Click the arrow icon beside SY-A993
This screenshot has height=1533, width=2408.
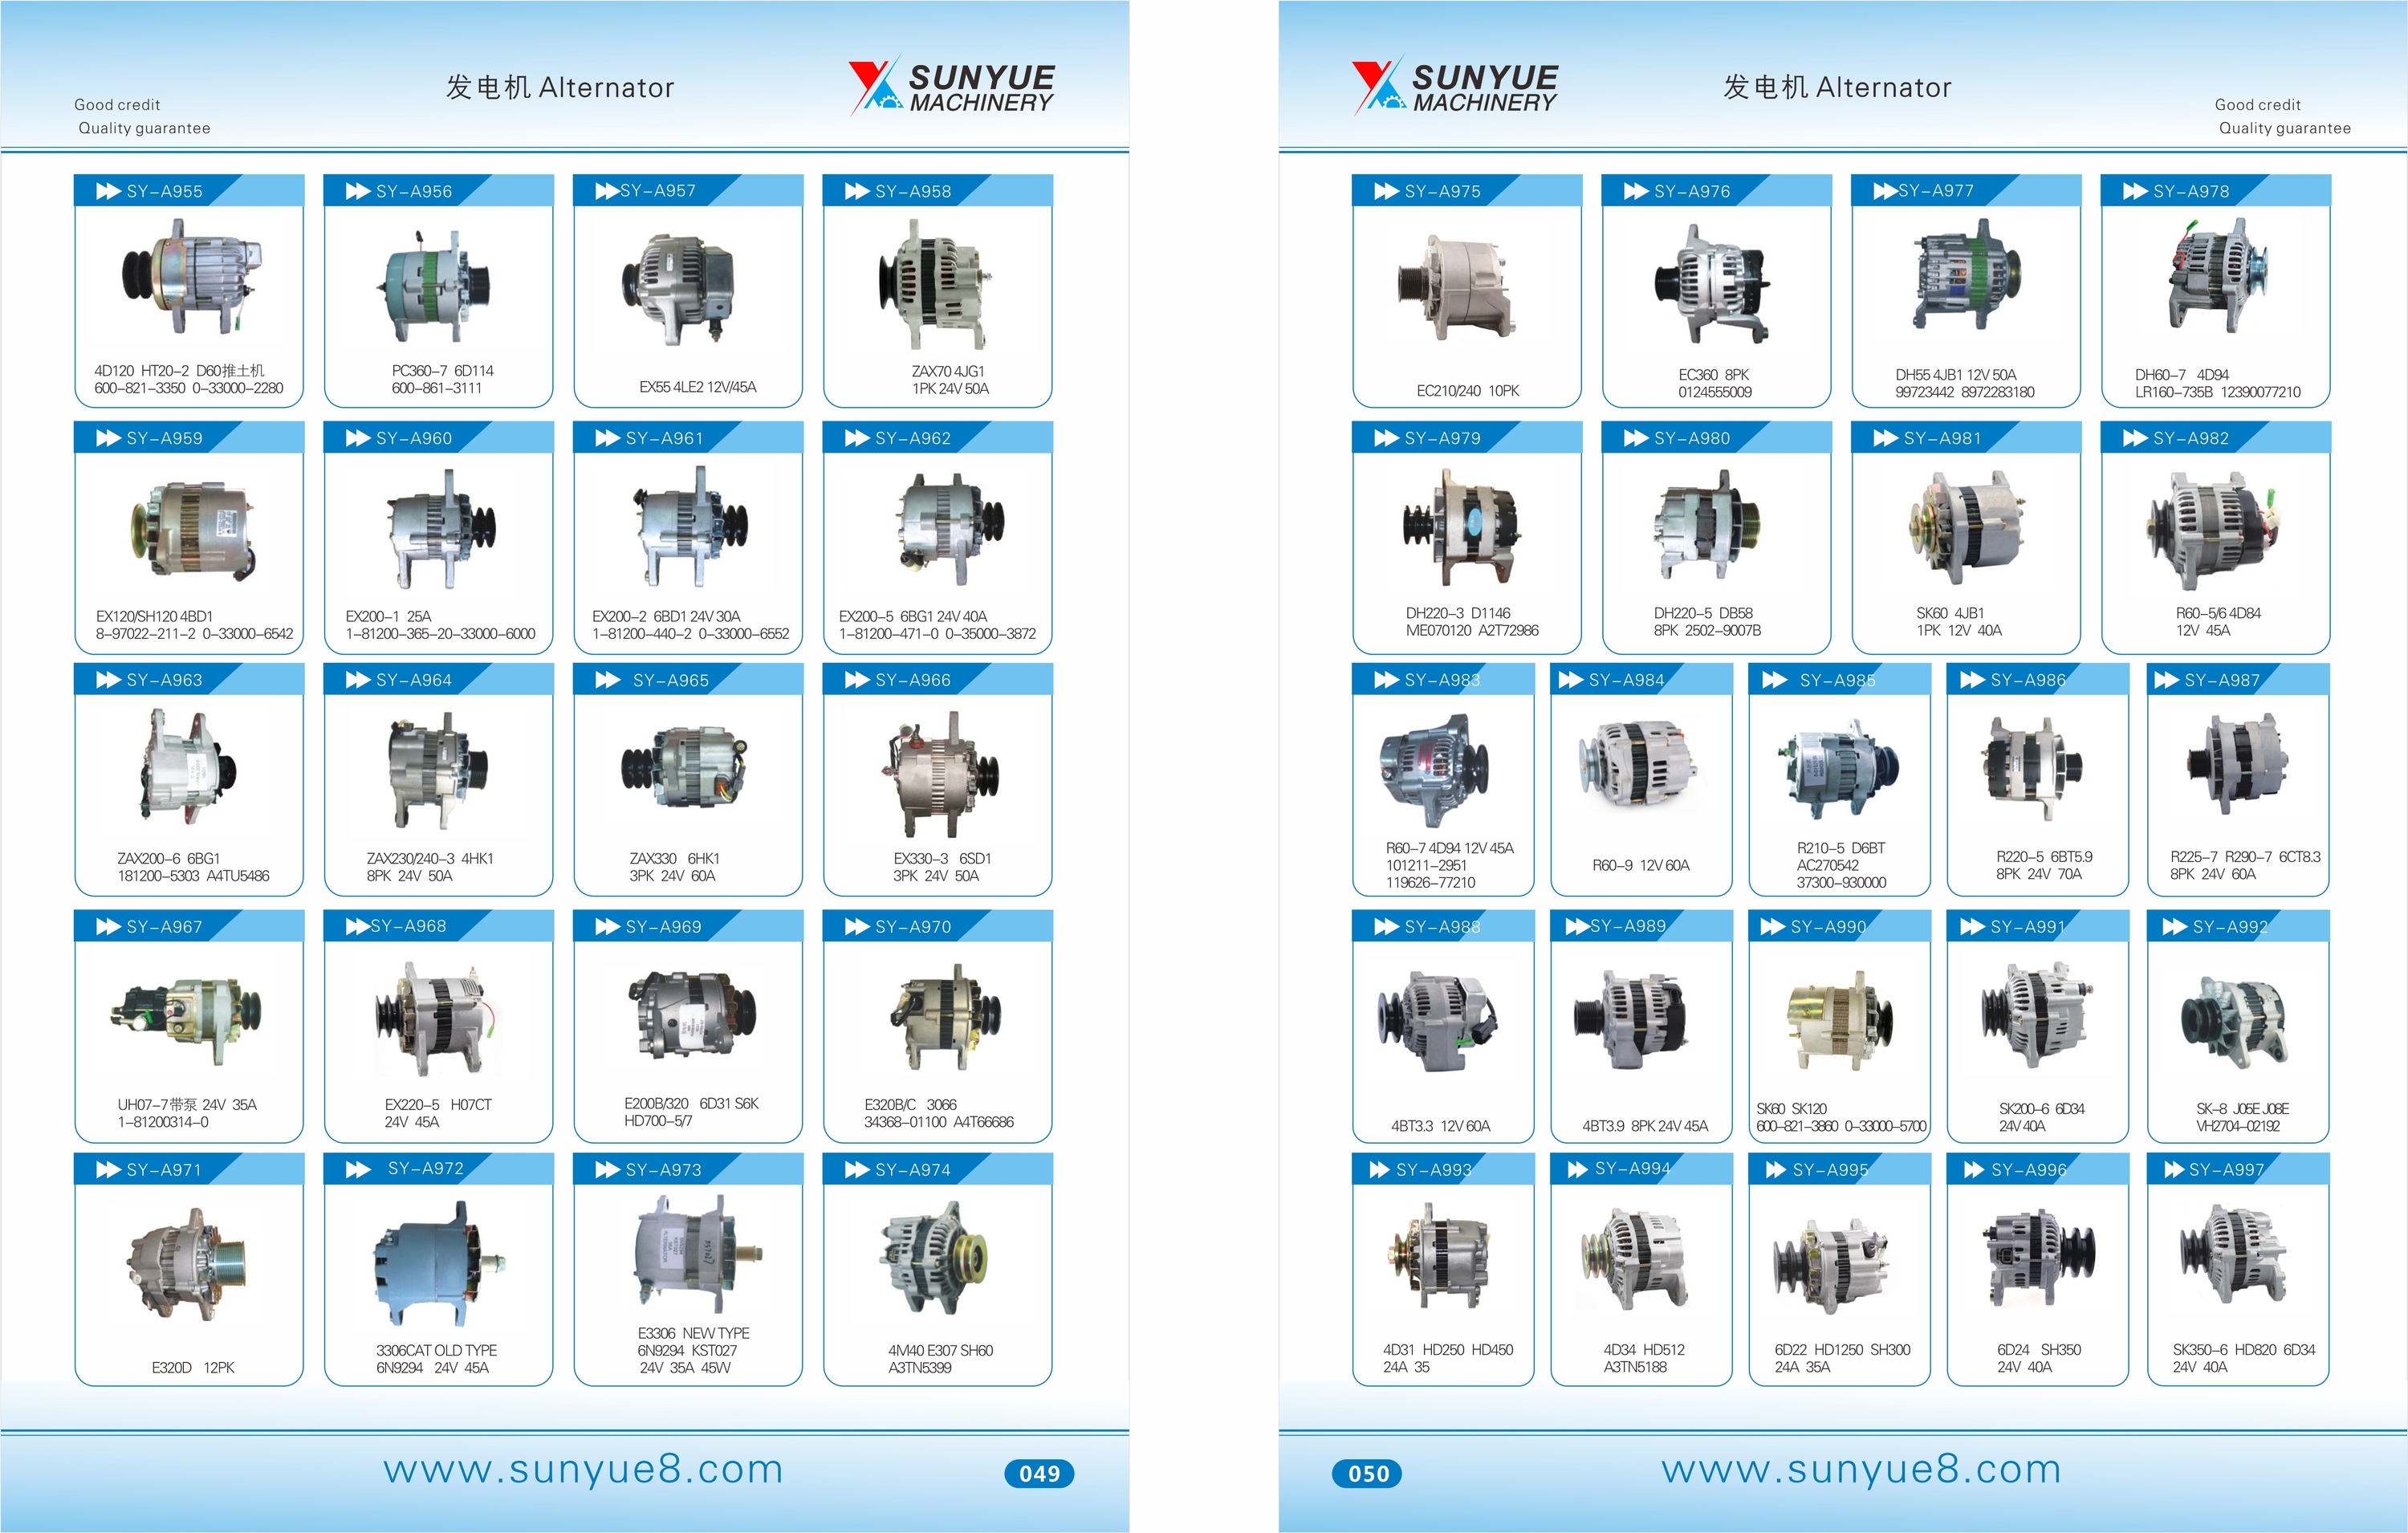pos(1379,1170)
